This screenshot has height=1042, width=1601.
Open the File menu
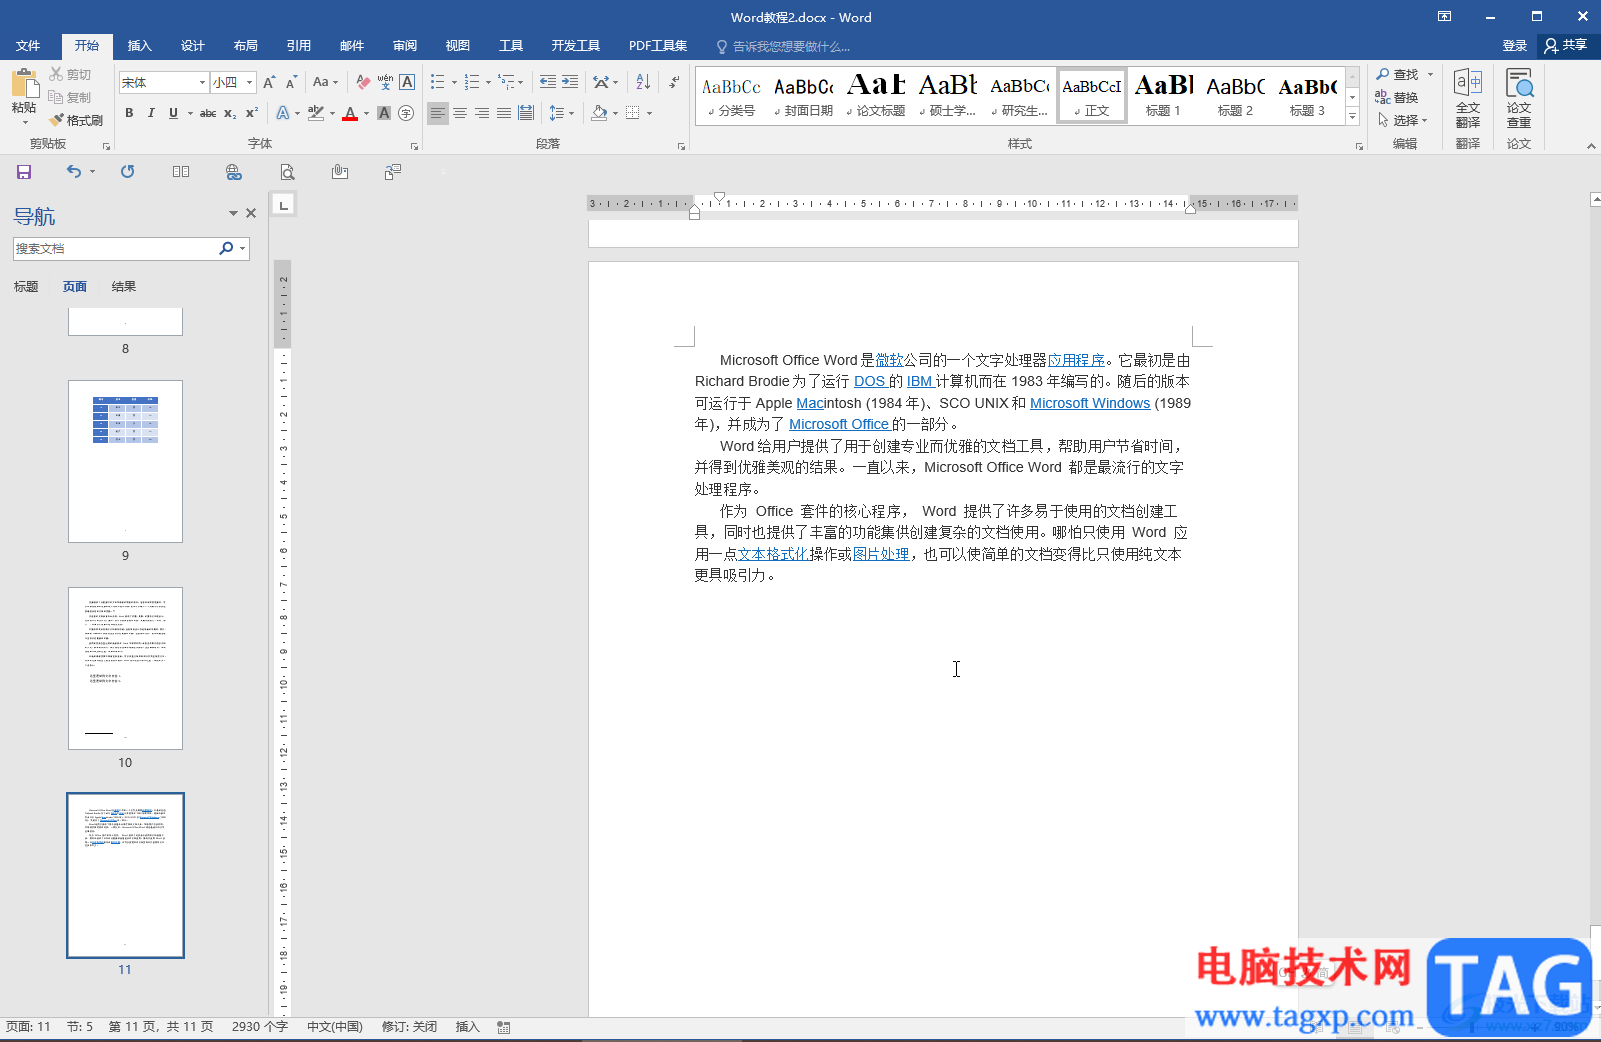point(28,46)
